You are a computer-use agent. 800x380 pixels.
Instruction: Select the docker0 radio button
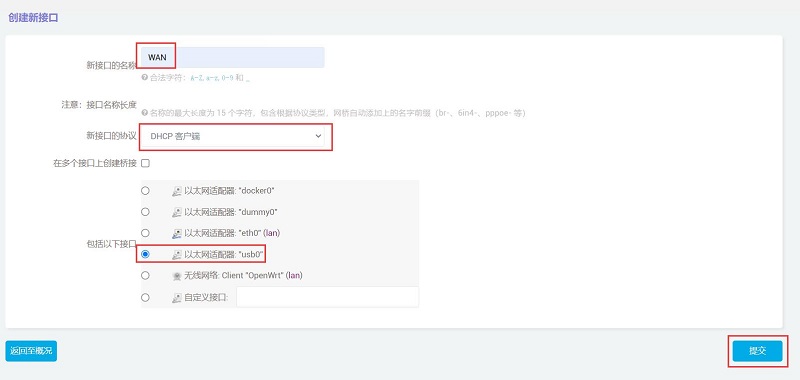[145, 191]
